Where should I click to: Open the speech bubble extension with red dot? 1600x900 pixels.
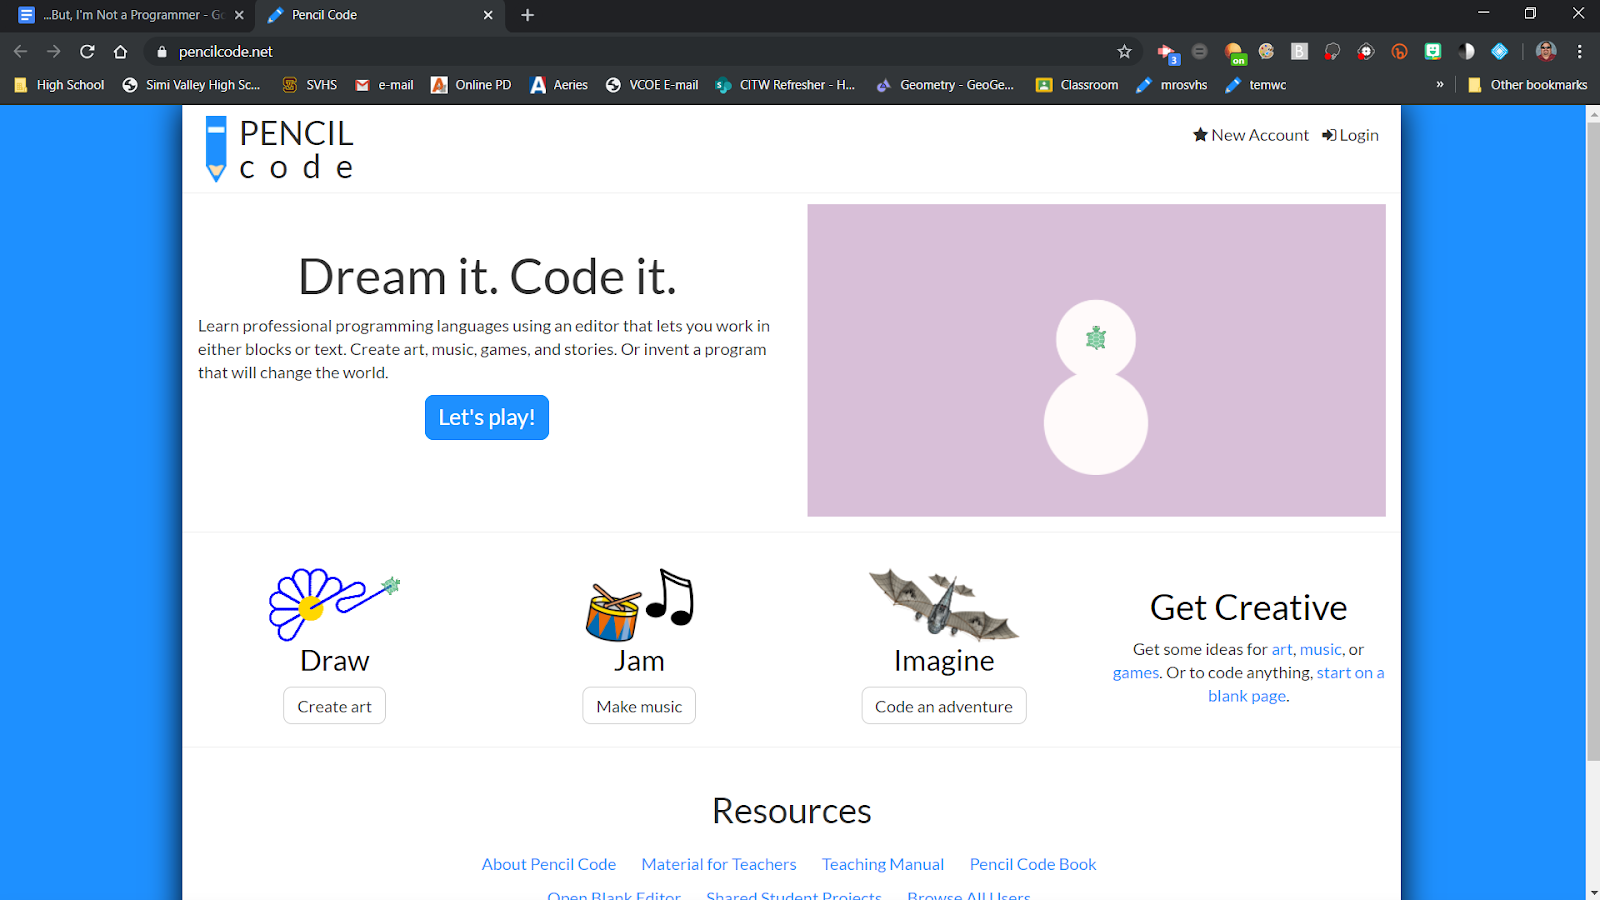(x=1333, y=51)
